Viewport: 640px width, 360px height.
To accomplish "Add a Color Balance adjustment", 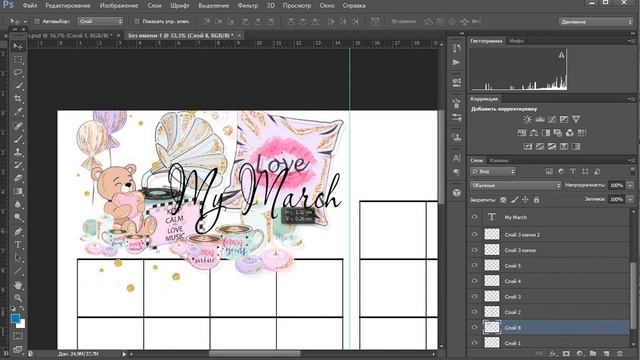I will [534, 133].
